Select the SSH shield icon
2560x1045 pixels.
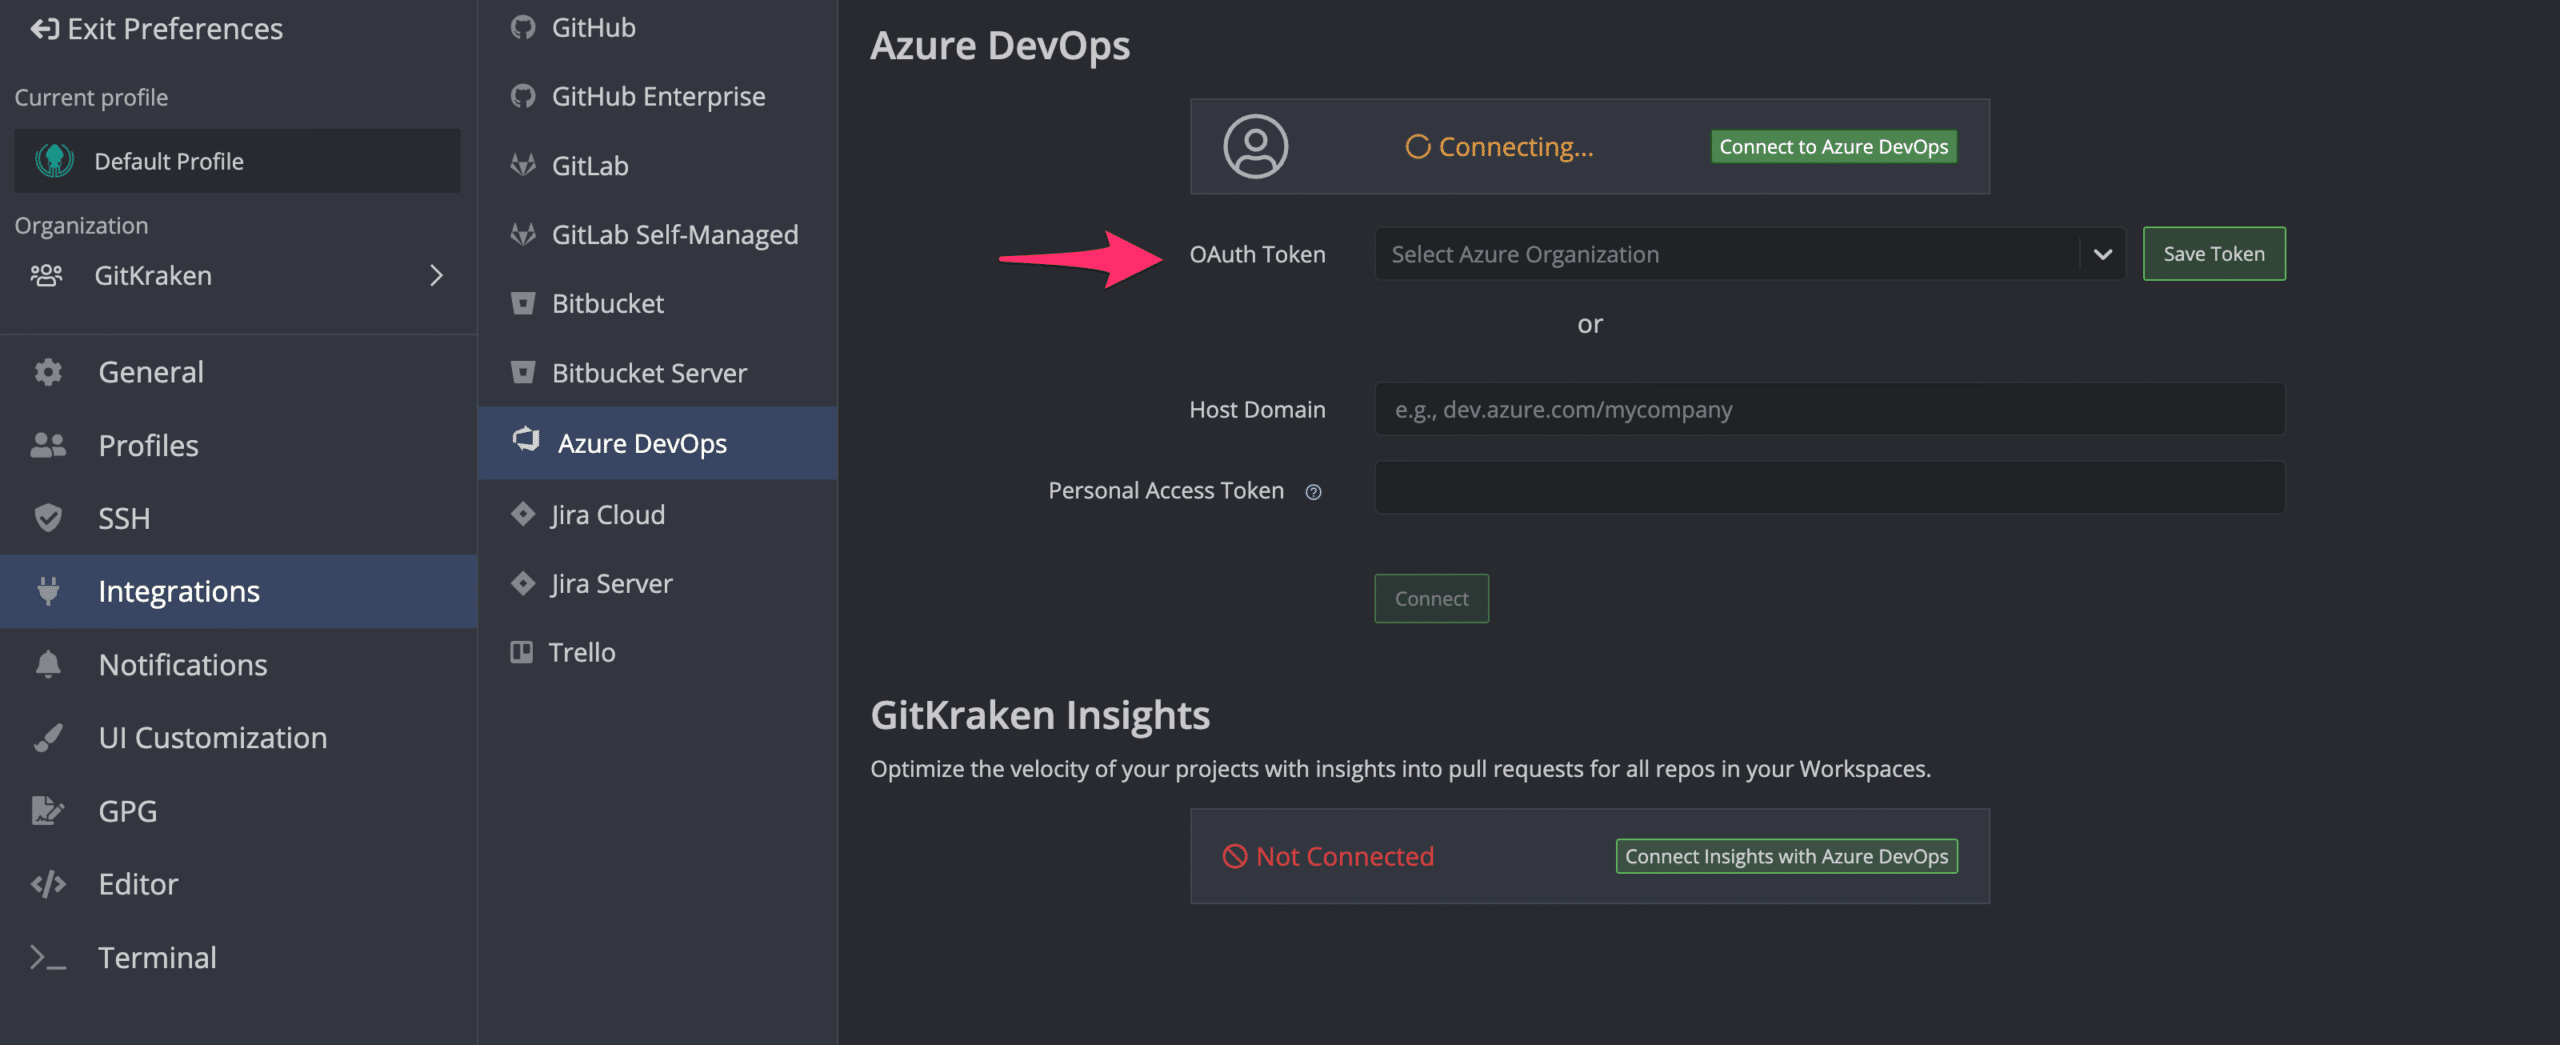click(47, 518)
